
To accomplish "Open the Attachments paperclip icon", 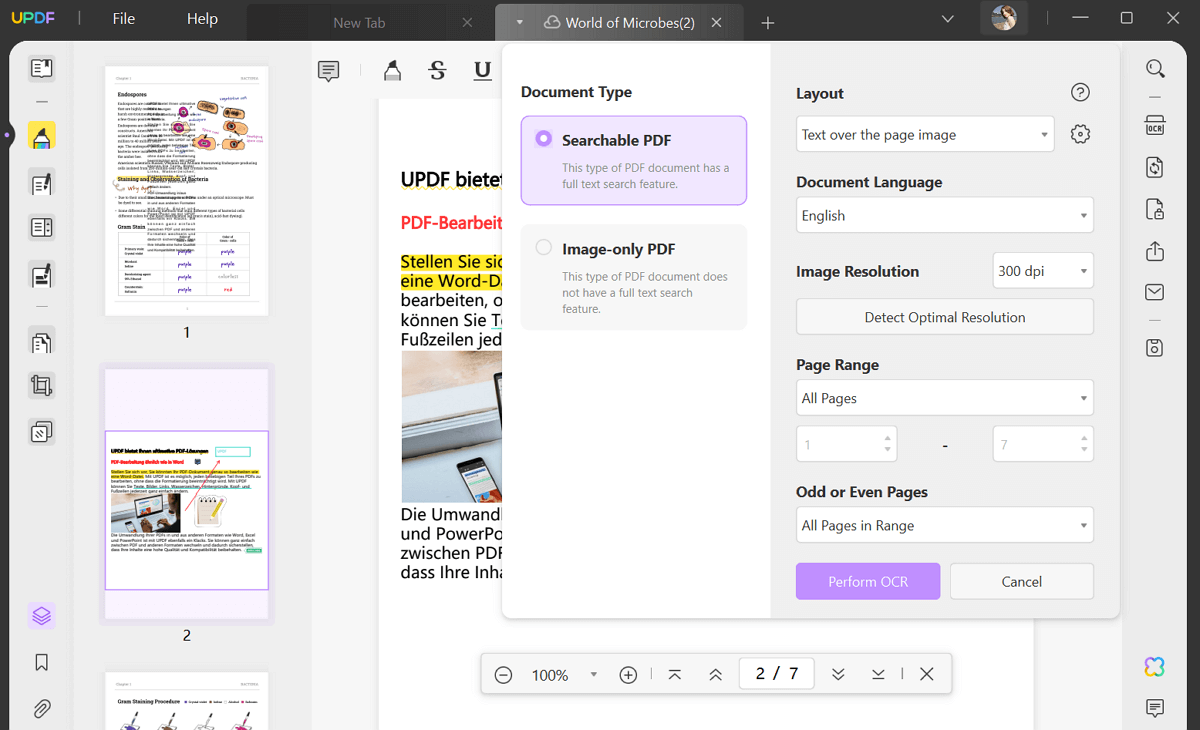I will [41, 709].
